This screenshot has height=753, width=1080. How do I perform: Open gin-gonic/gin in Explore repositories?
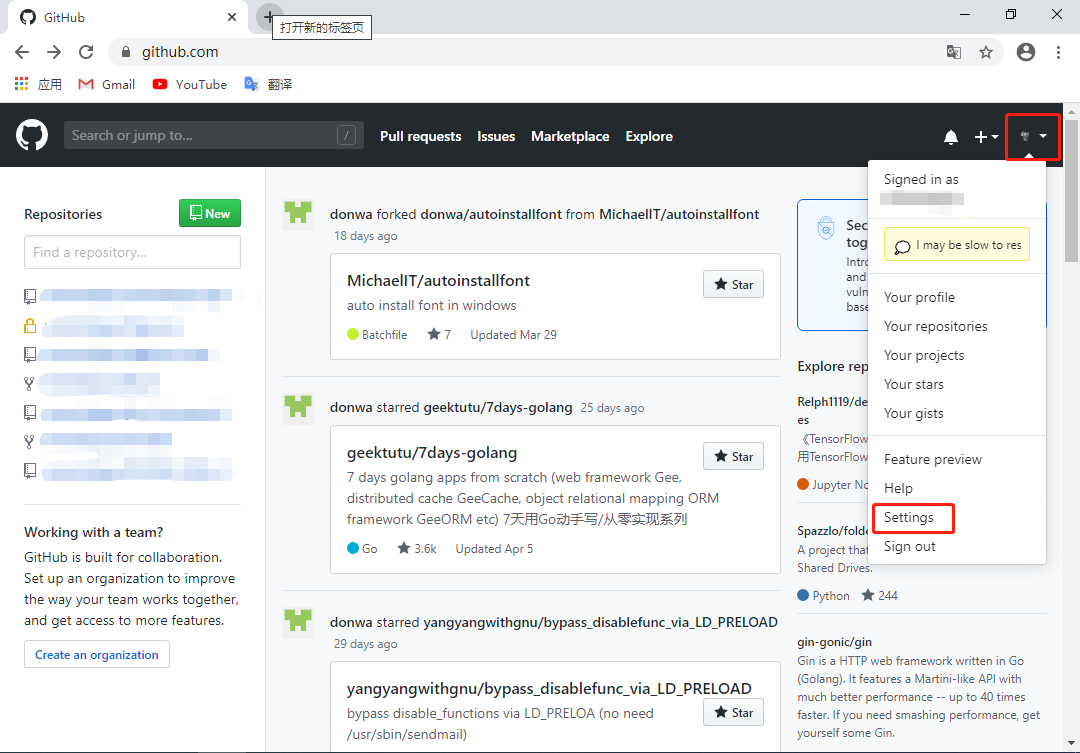834,642
